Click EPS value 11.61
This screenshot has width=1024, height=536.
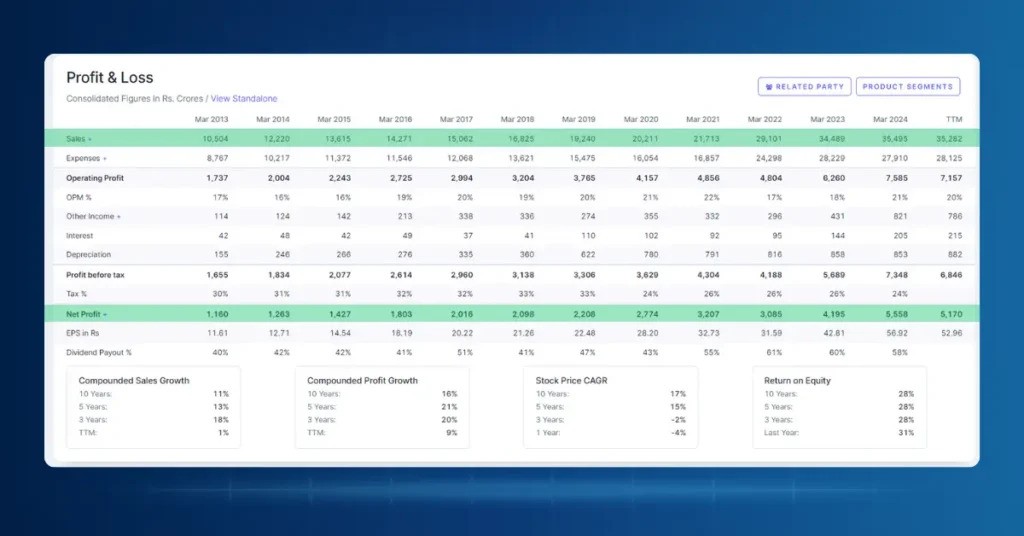coord(217,333)
